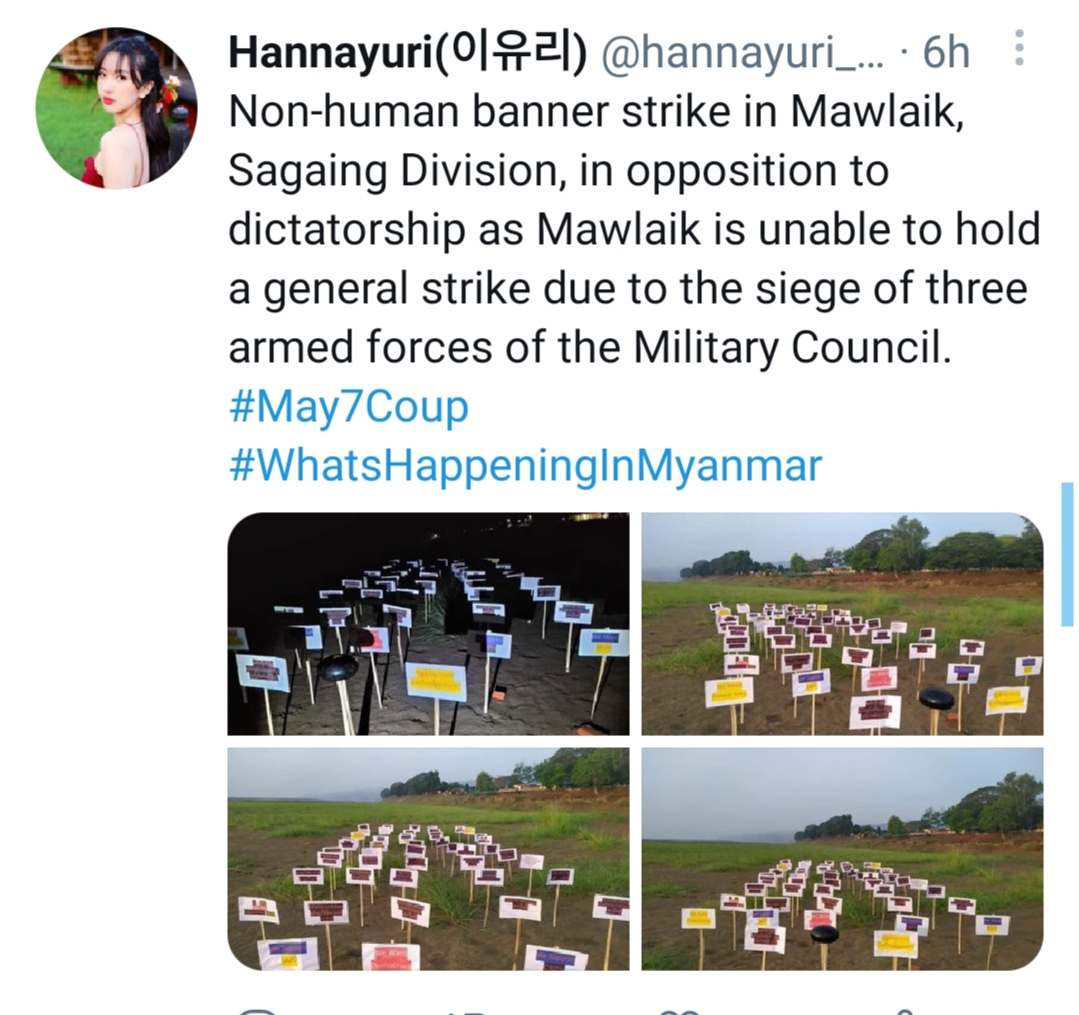The height and width of the screenshot is (1015, 1079).
Task: Click the 'armed forces of the Military Council' line
Action: coord(589,347)
